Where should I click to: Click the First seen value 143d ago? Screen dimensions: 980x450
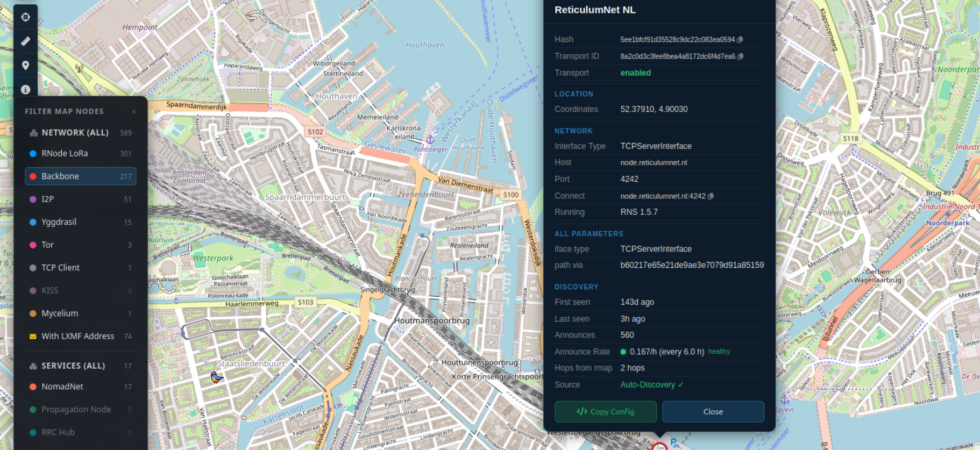(x=637, y=302)
